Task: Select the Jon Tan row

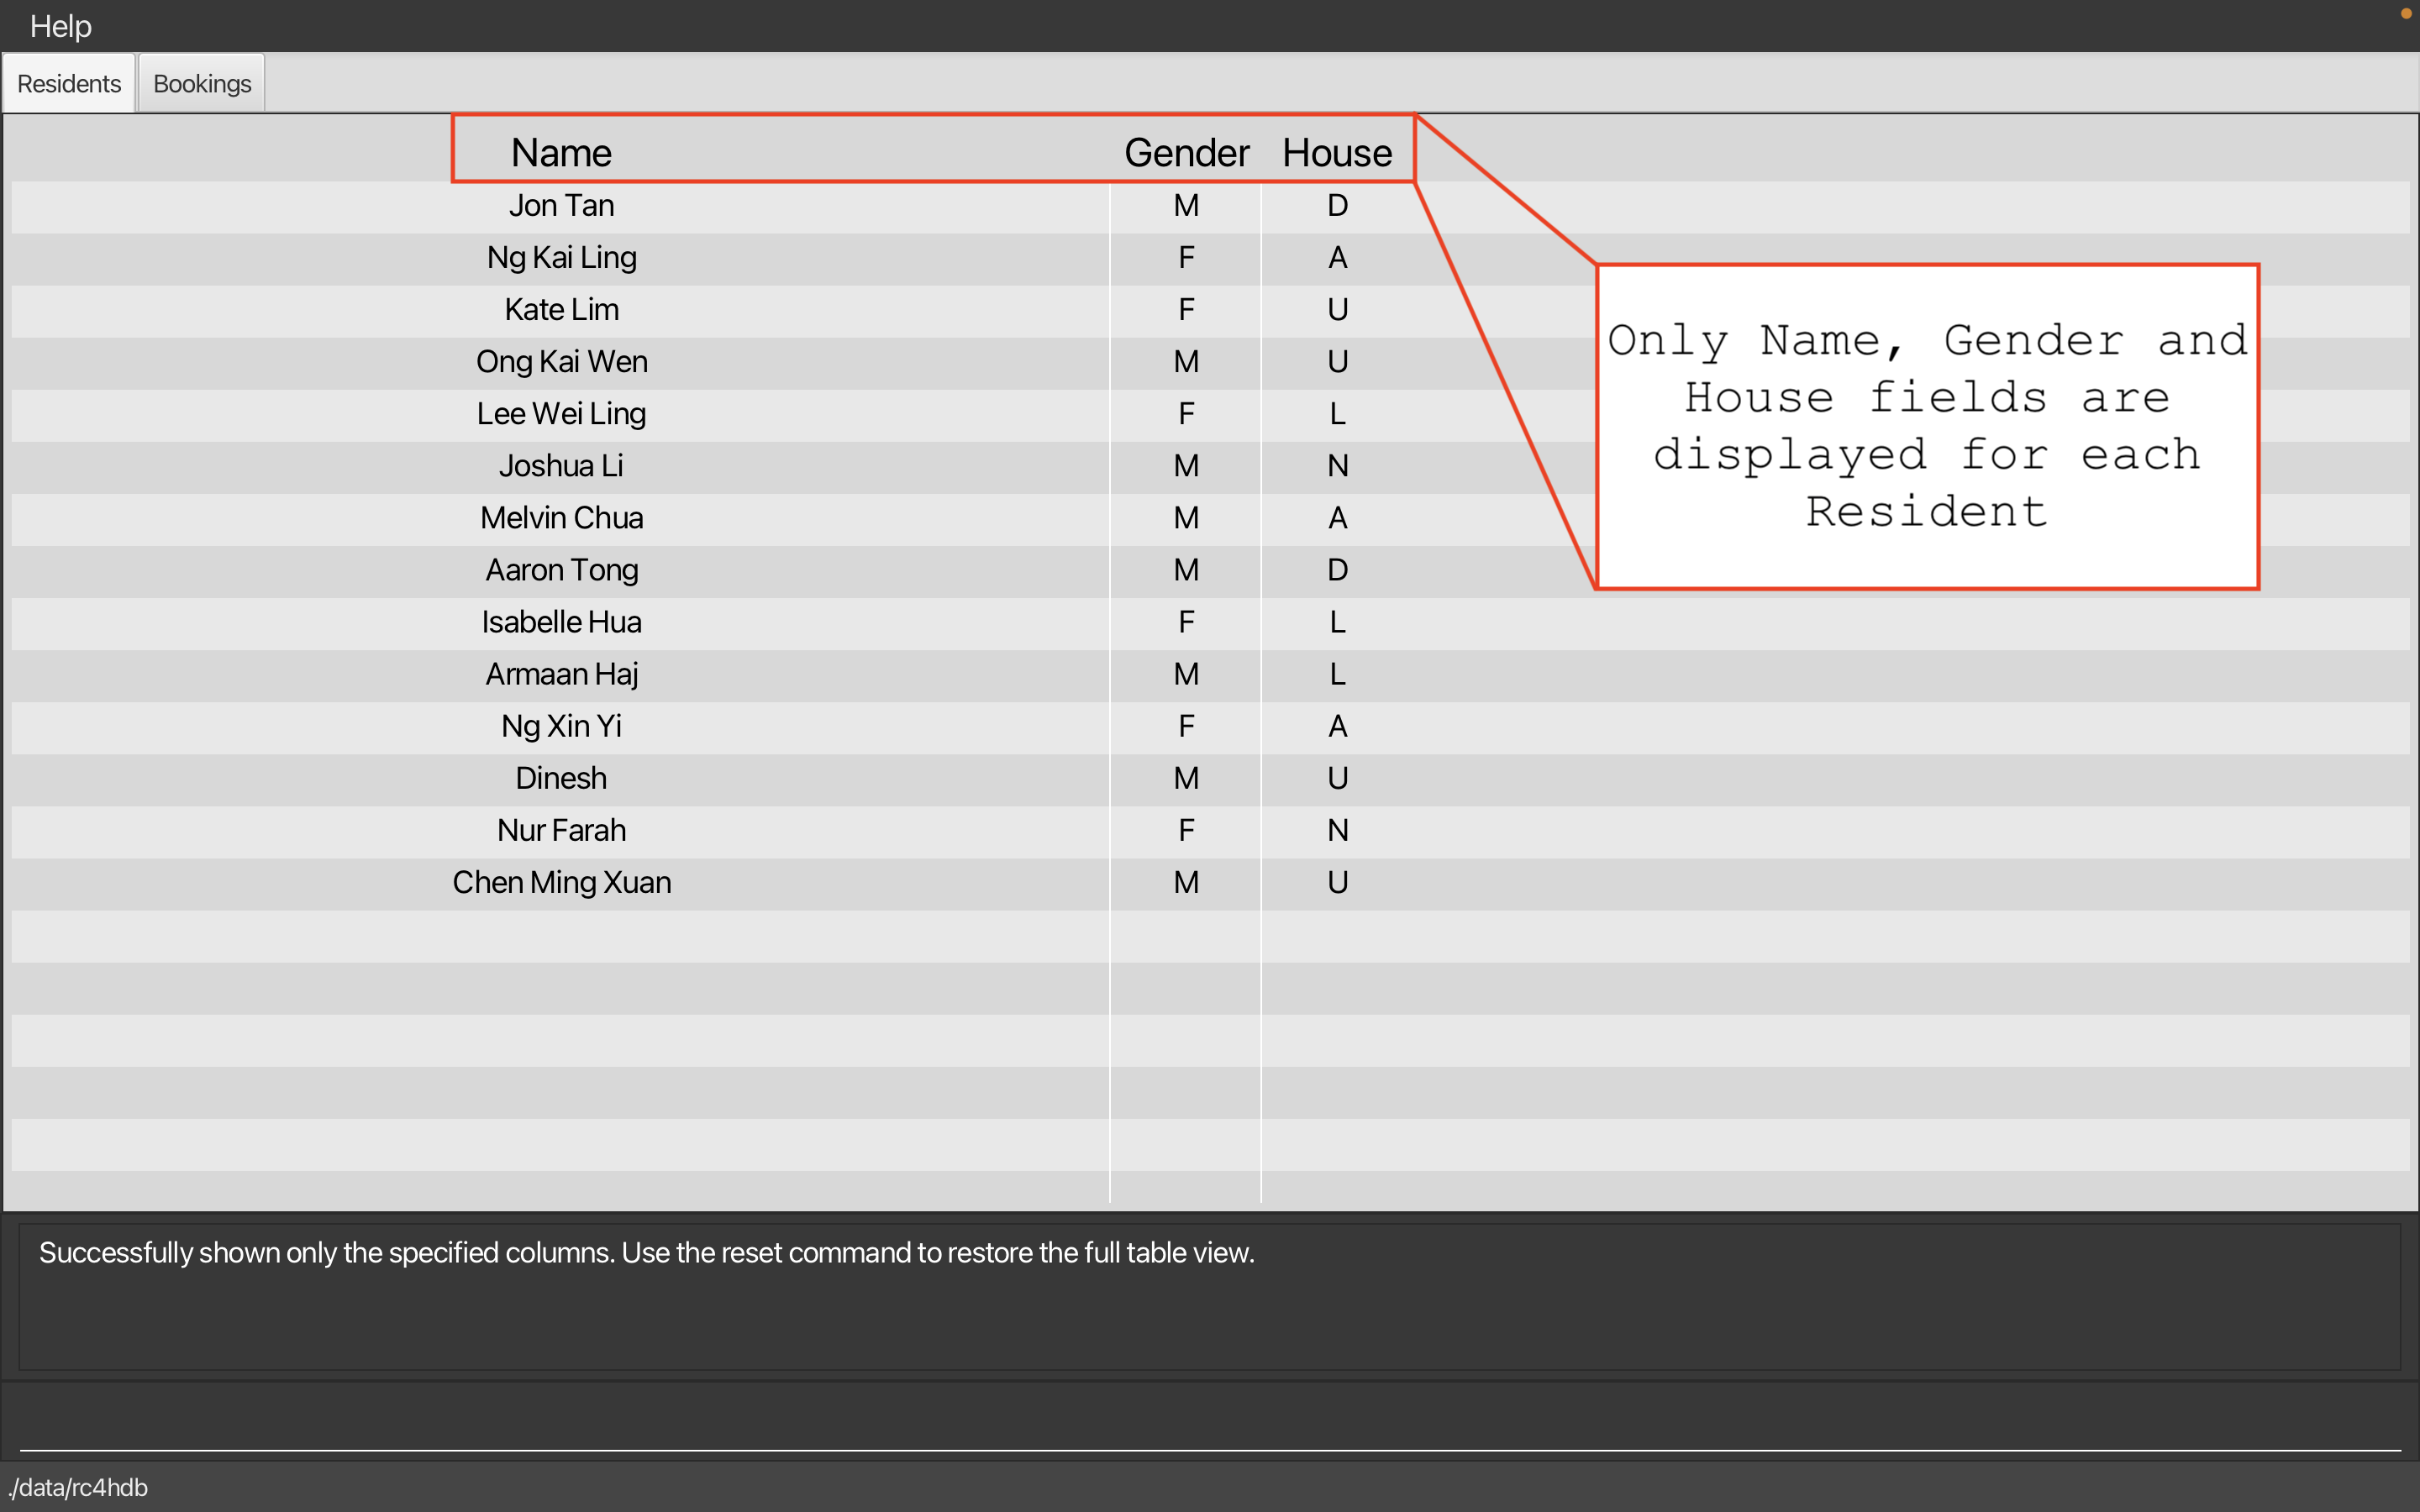Action: [x=1210, y=206]
